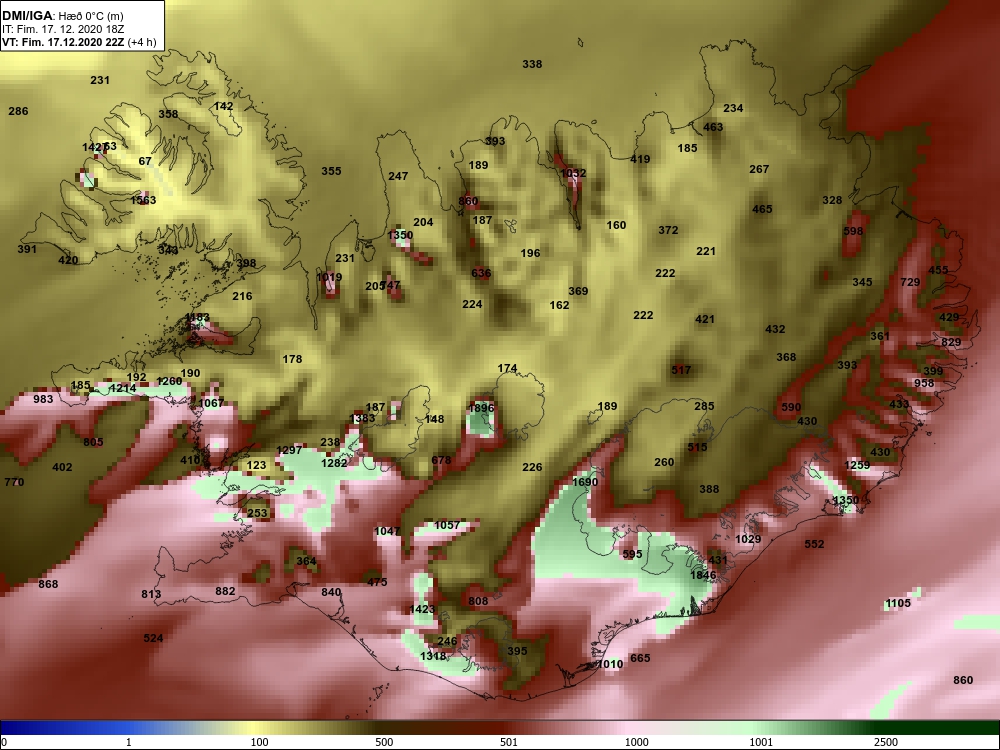Screen dimensions: 1000x750
Task: Click the value 729 on the map
Action: (x=910, y=282)
